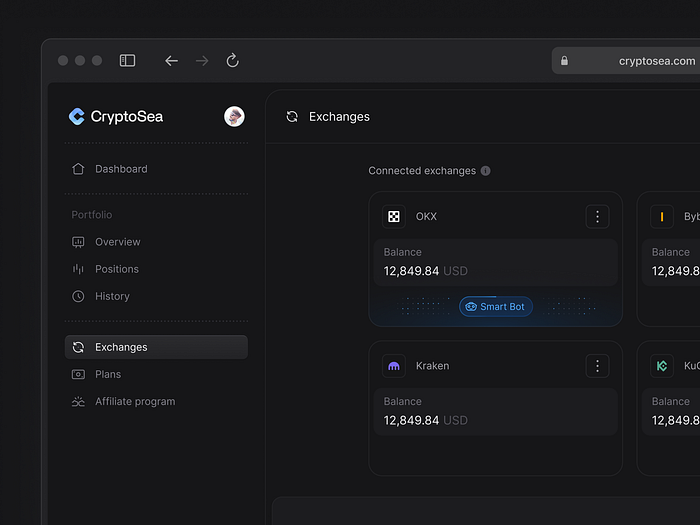
Task: Click the Exchanges header sync icon
Action: (292, 117)
